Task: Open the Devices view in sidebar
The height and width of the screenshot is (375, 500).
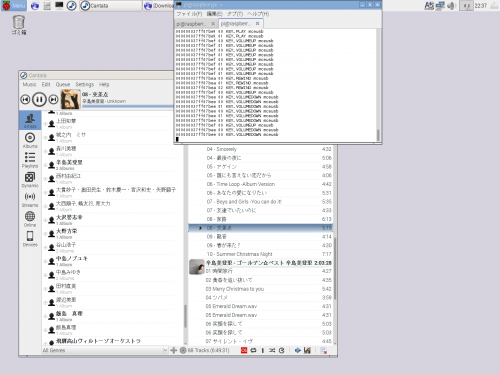Action: point(30,239)
